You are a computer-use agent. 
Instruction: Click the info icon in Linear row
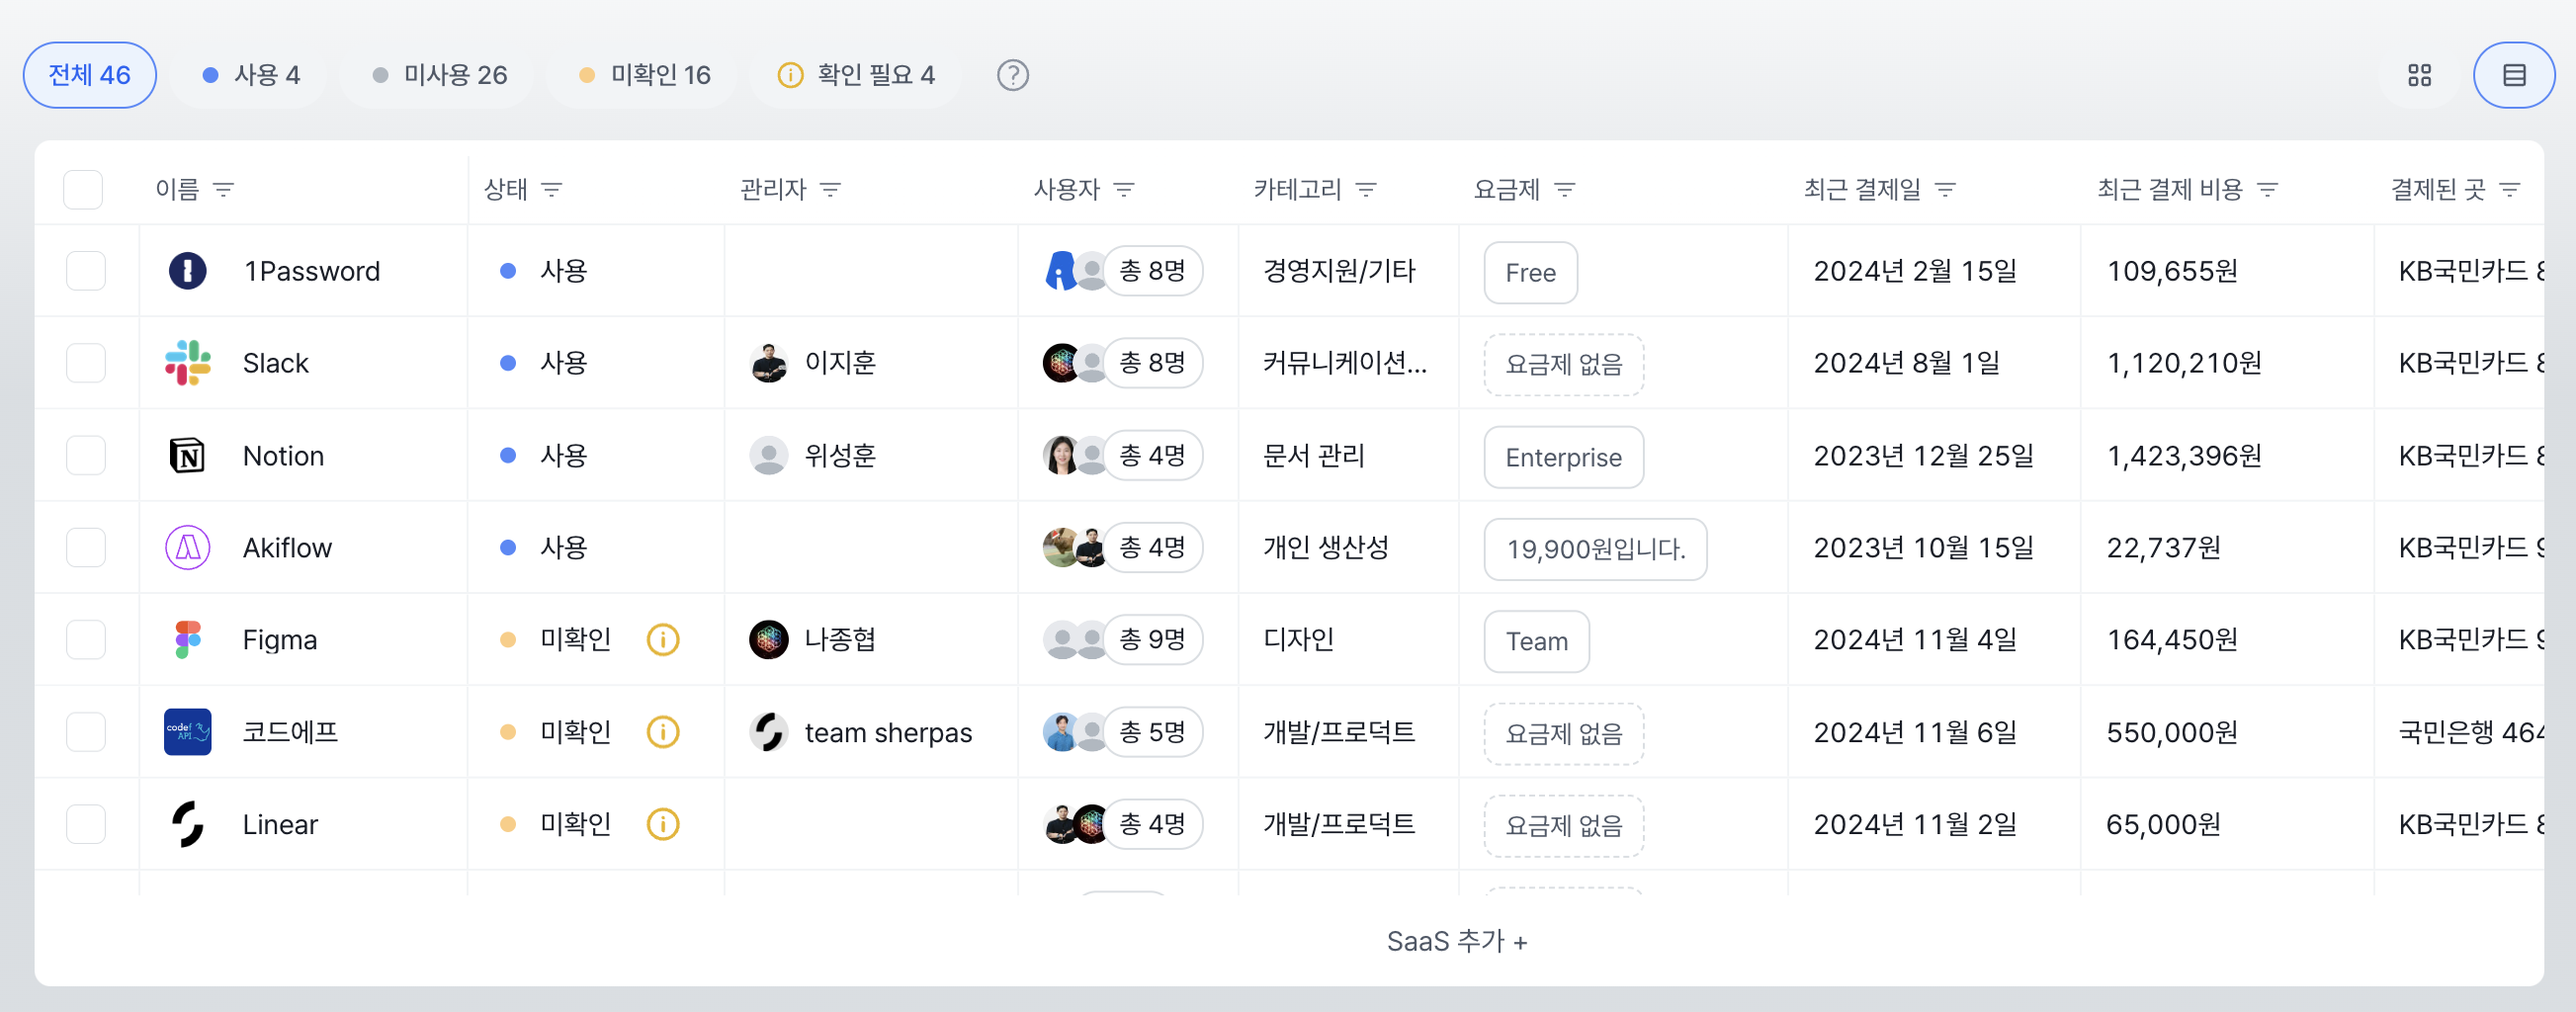(663, 824)
